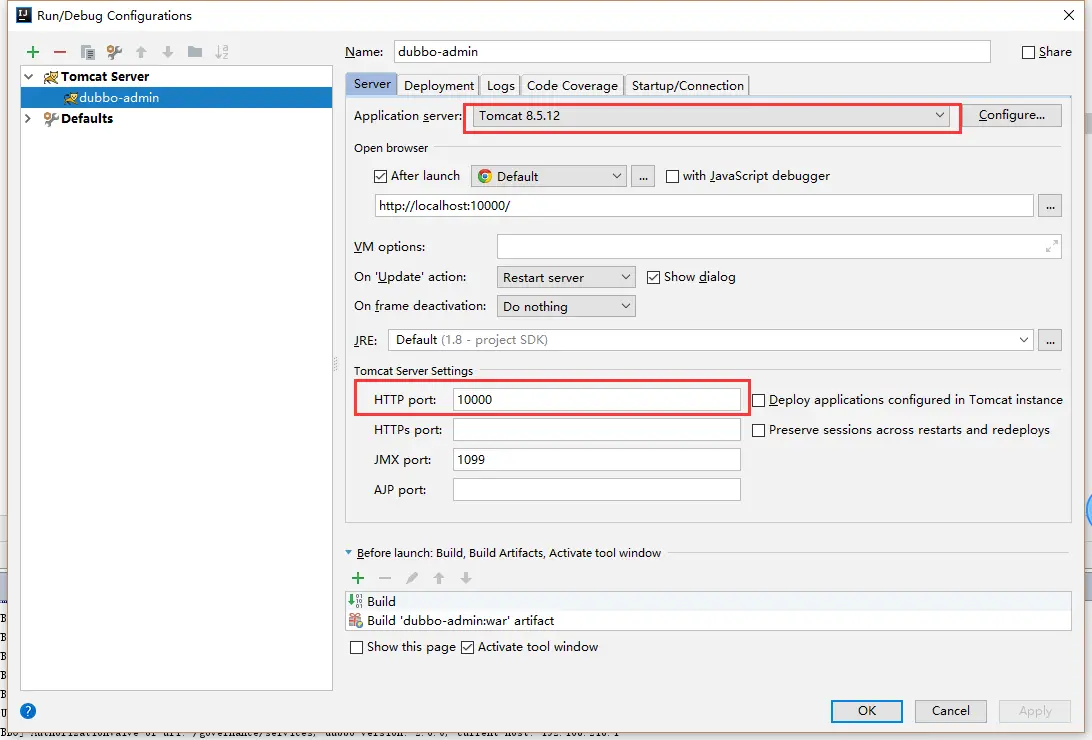Click the HTTPs port field
The image size is (1092, 740).
point(597,430)
